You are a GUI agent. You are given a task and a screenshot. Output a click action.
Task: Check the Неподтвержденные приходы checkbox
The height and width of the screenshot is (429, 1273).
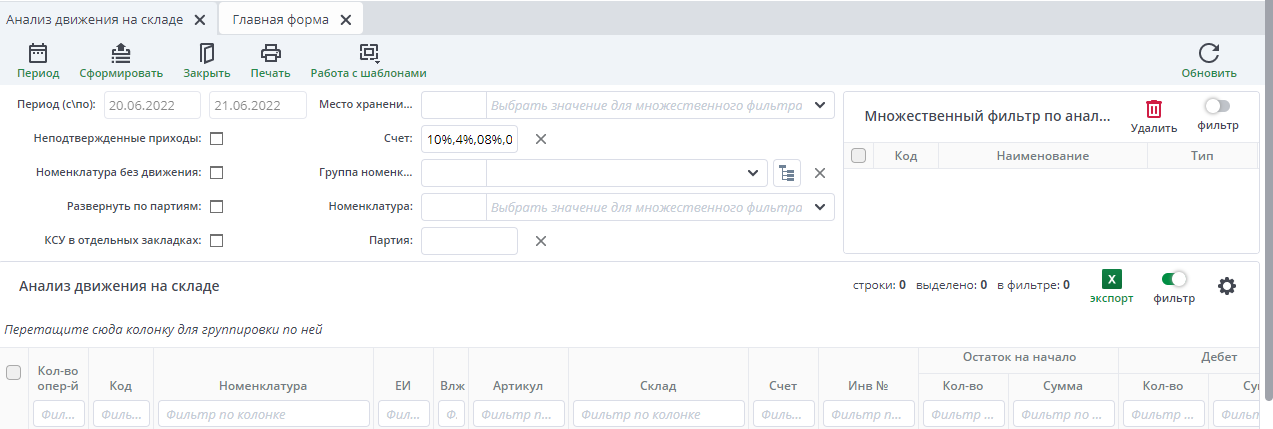[x=216, y=139]
